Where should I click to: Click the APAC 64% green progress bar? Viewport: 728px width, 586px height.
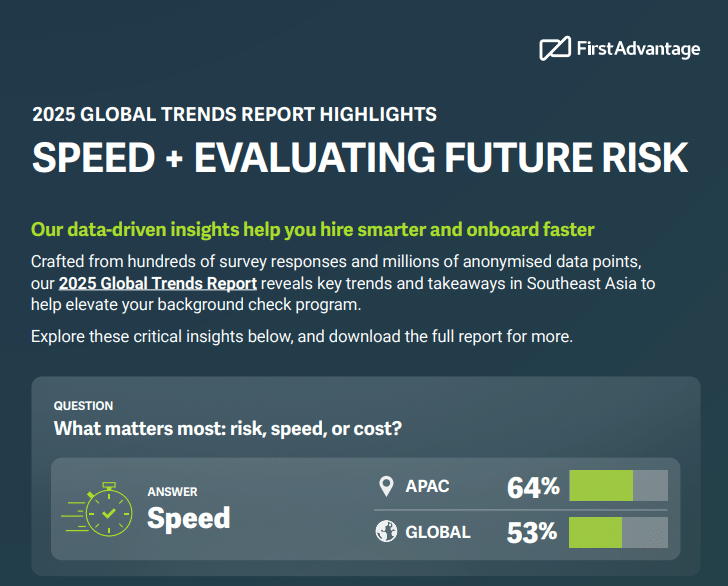[x=601, y=486]
